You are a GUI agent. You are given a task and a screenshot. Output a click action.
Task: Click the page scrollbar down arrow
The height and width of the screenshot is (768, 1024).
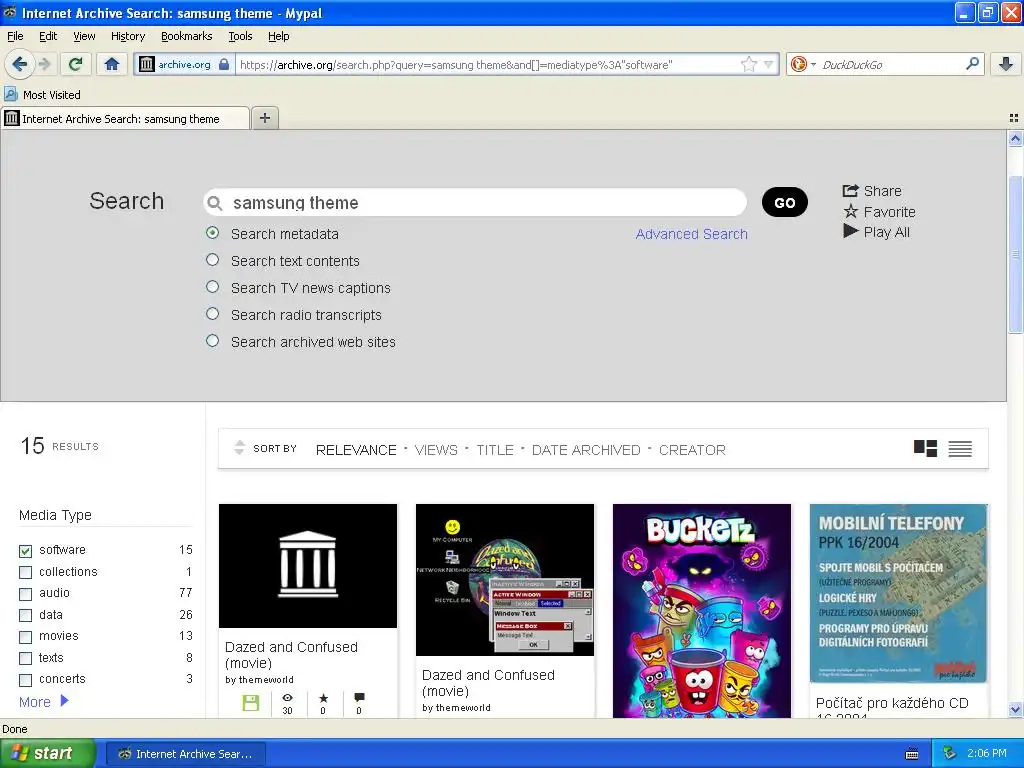1015,710
